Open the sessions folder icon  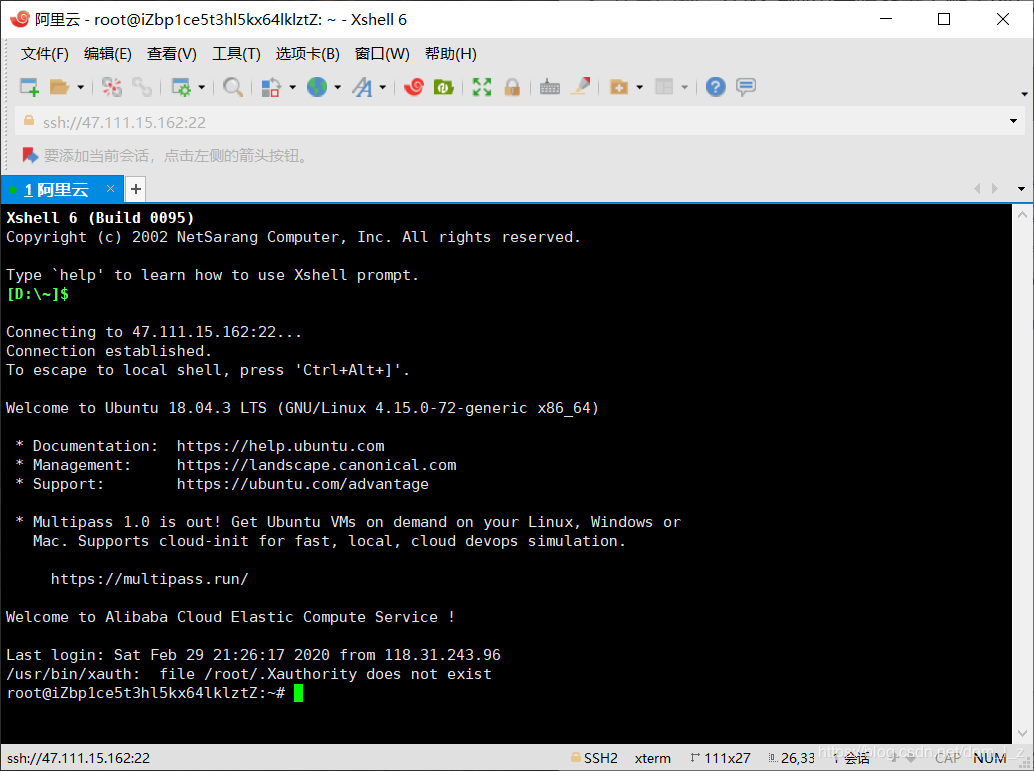tap(59, 87)
